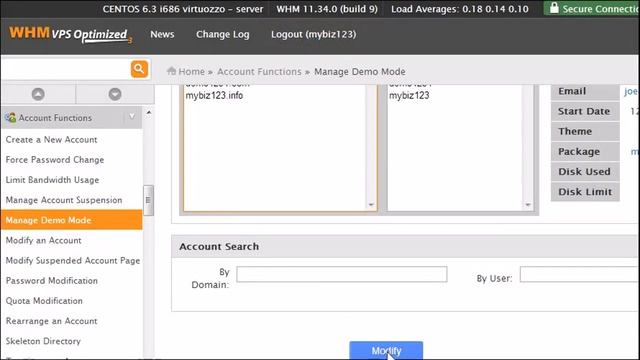The image size is (640, 360).
Task: Open Quota Modification
Action: (44, 301)
